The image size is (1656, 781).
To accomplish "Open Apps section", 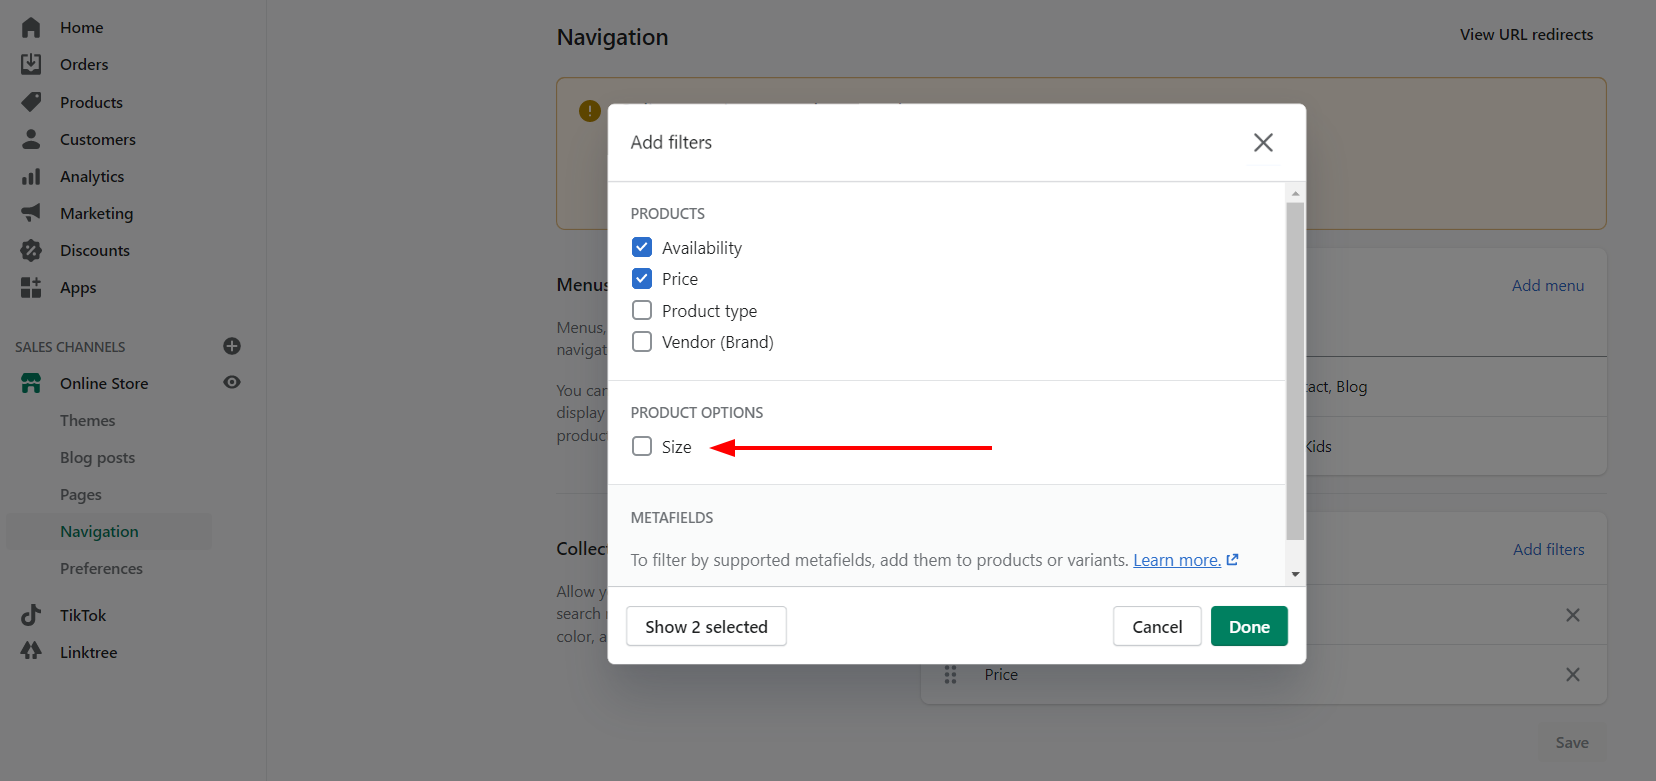I will (x=78, y=288).
